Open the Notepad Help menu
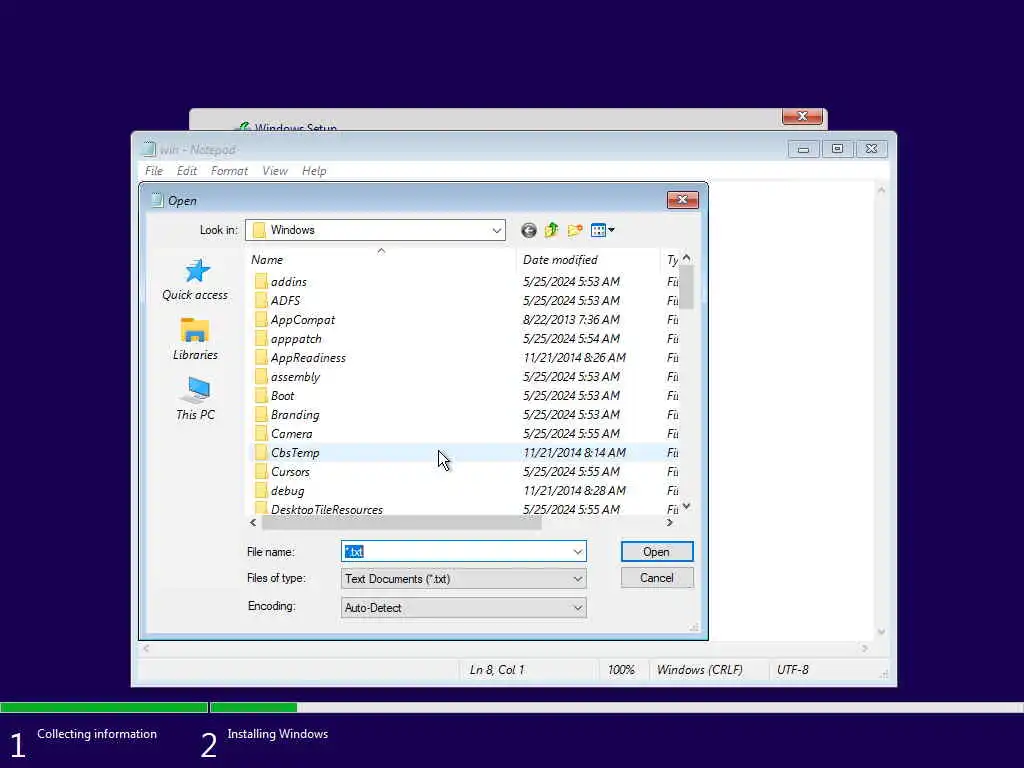1024x768 pixels. pos(314,171)
